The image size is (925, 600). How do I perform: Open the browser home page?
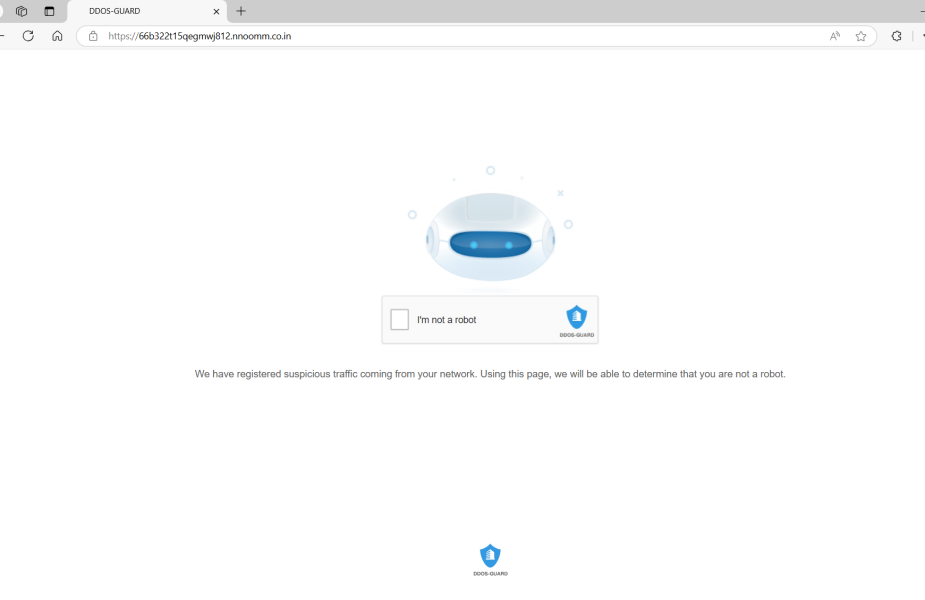tap(57, 36)
